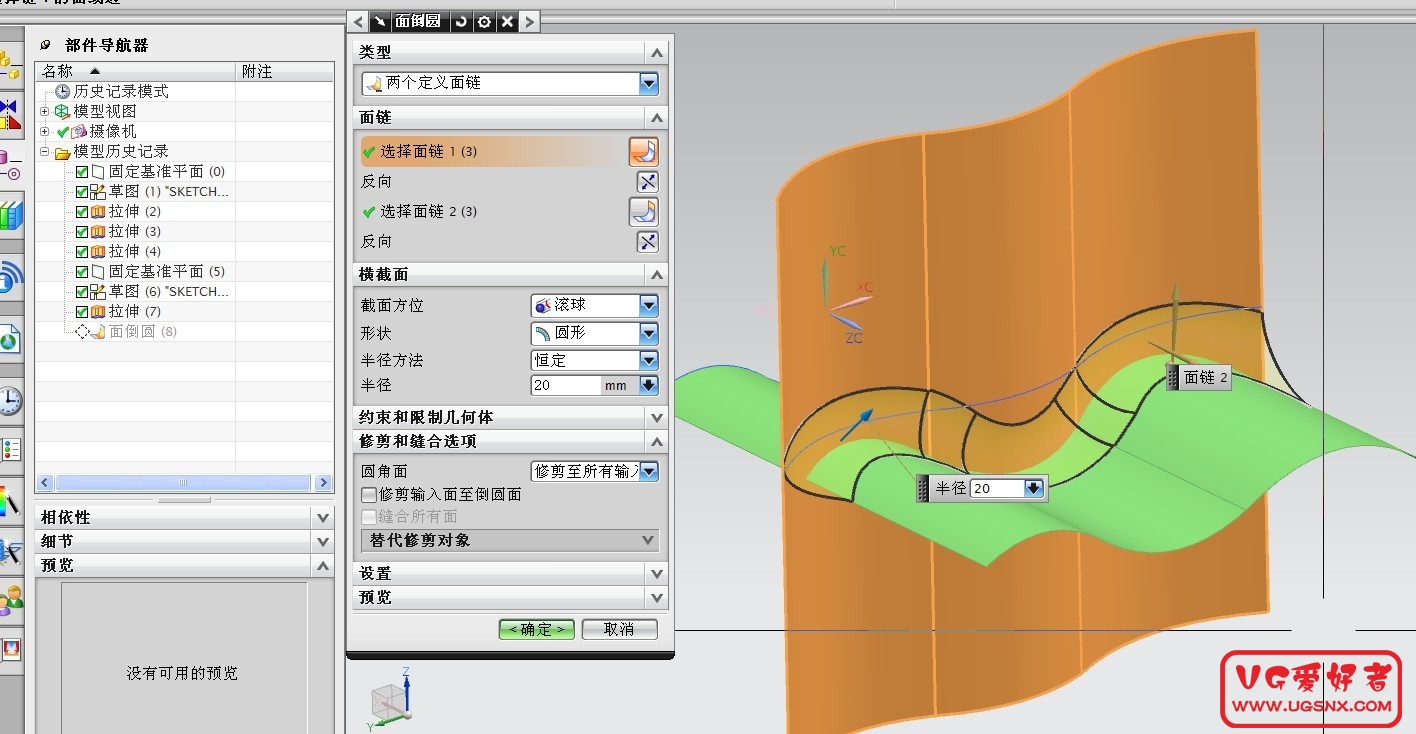Viewport: 1416px width, 734px height.
Task: Open the 半径 mm arrow menu in dialog
Action: pyautogui.click(x=648, y=385)
